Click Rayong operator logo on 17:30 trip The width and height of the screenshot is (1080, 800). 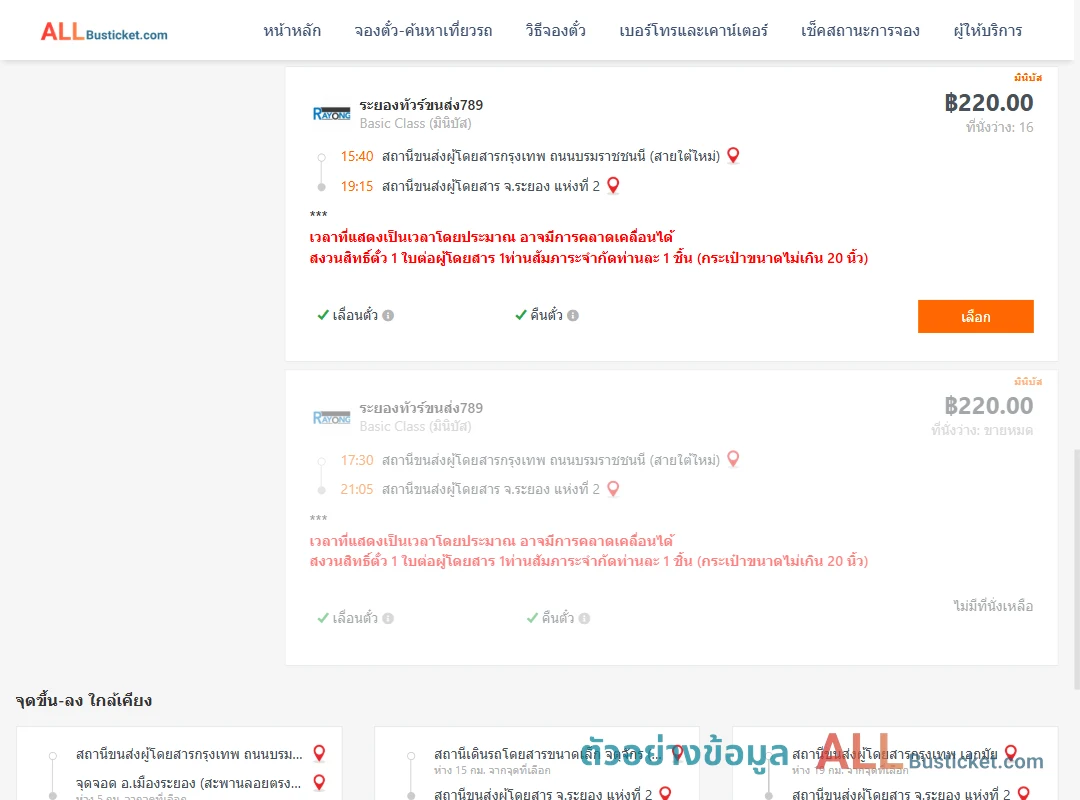pos(331,418)
